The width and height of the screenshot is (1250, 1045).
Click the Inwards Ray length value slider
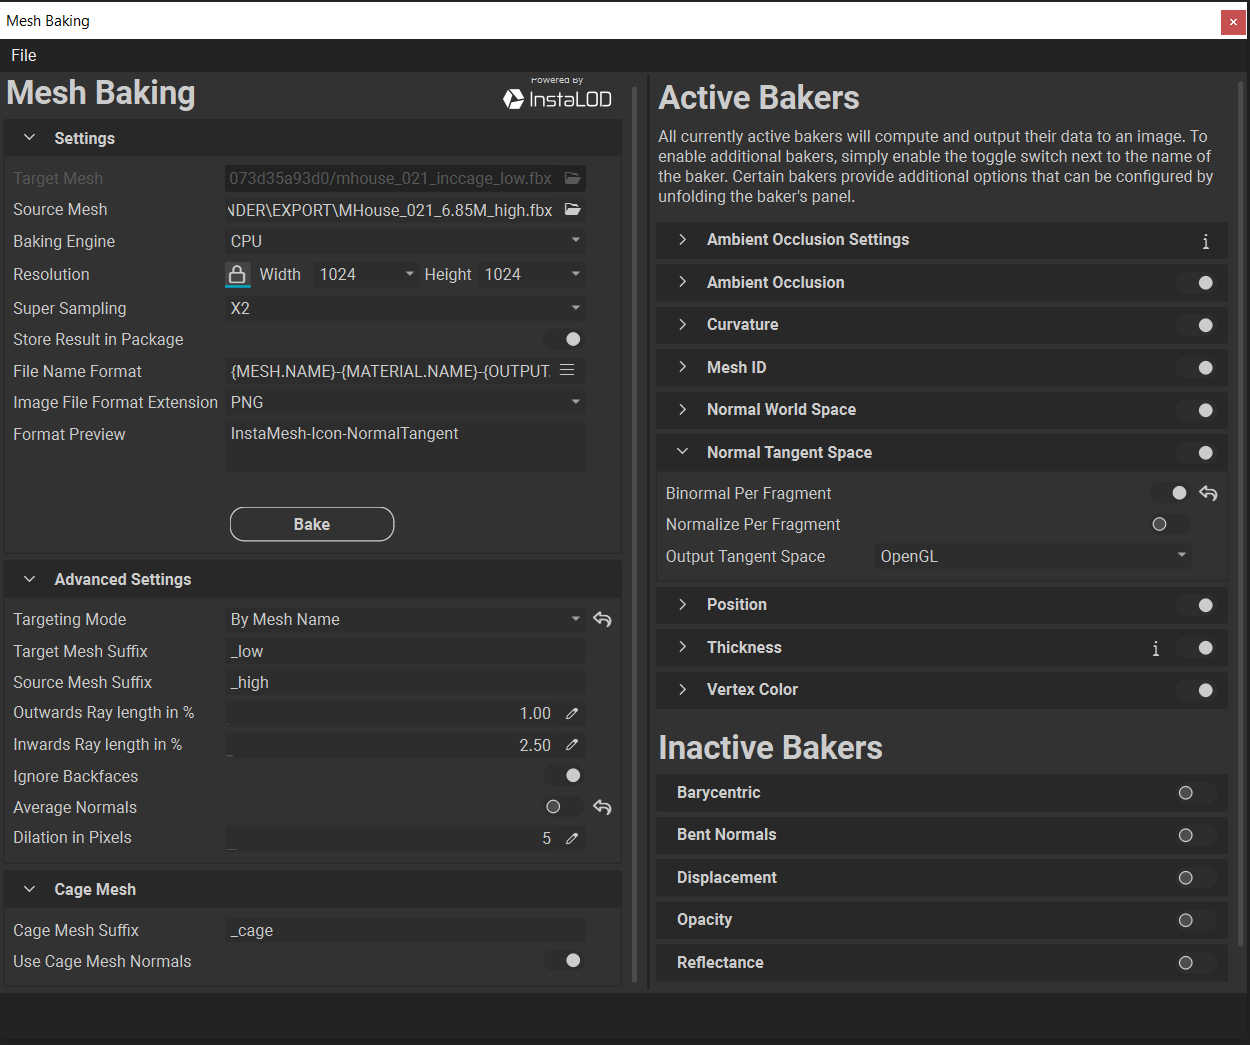click(390, 745)
